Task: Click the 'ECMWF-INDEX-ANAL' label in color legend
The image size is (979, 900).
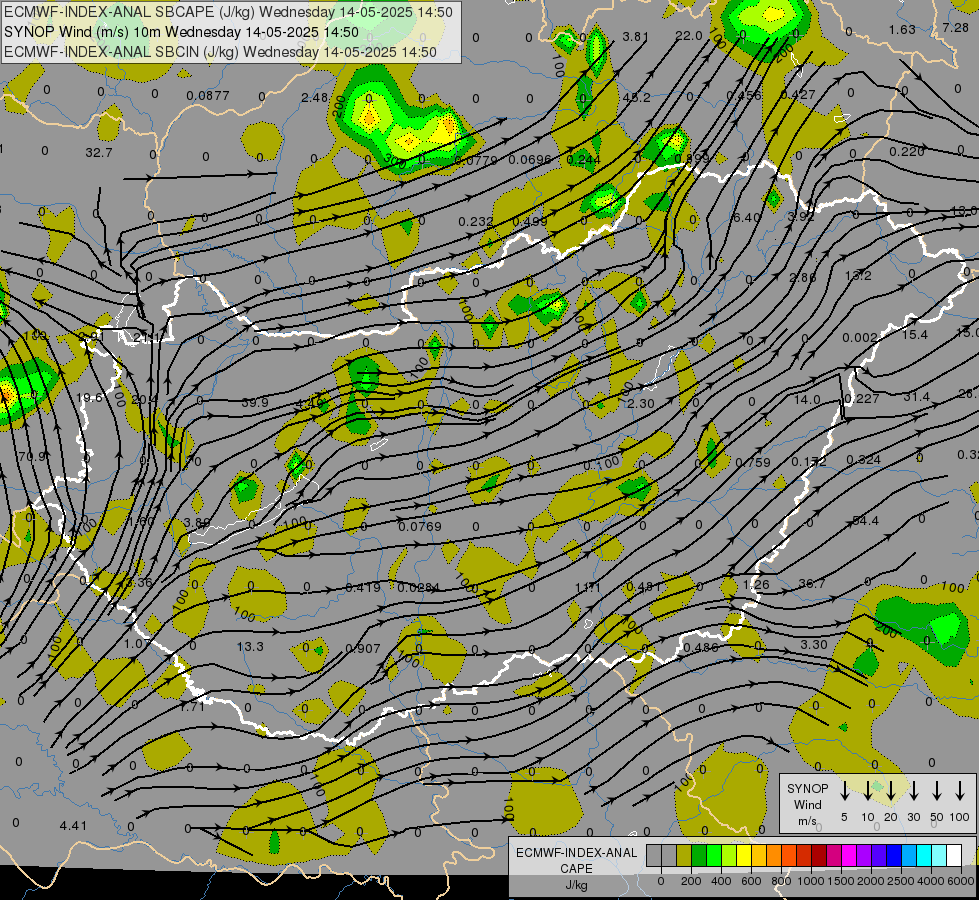Action: (x=576, y=853)
